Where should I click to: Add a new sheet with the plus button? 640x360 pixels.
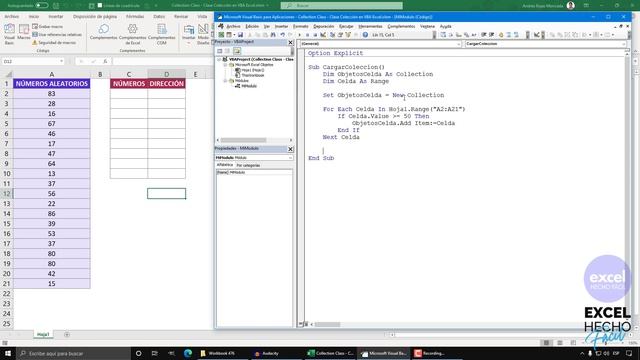click(x=67, y=335)
